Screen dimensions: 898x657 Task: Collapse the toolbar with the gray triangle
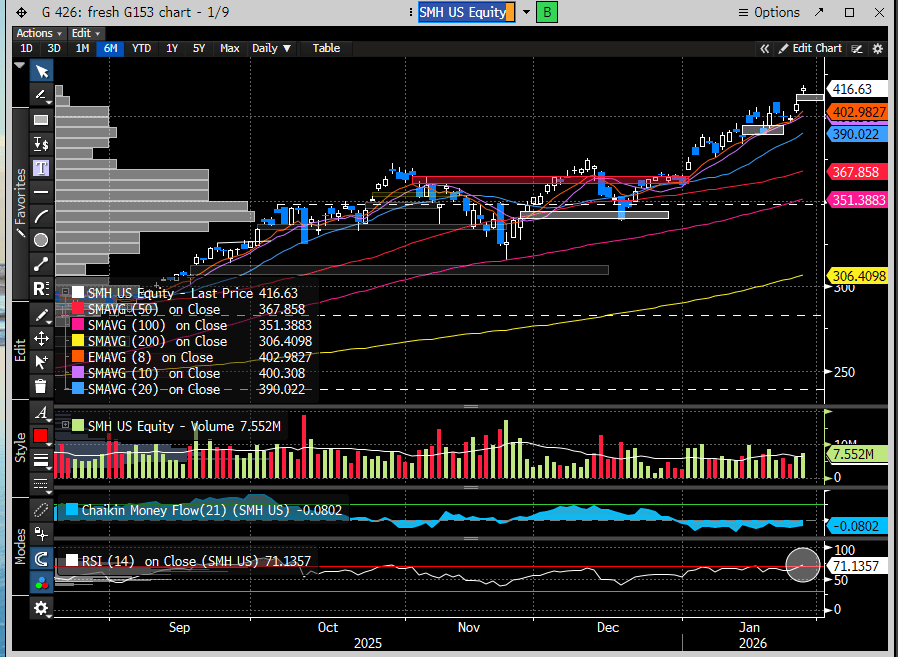(19, 65)
